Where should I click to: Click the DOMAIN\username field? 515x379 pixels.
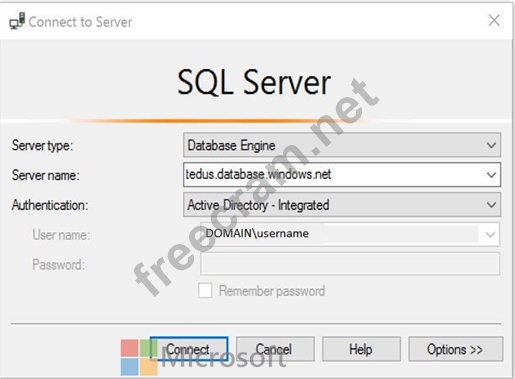(x=341, y=234)
